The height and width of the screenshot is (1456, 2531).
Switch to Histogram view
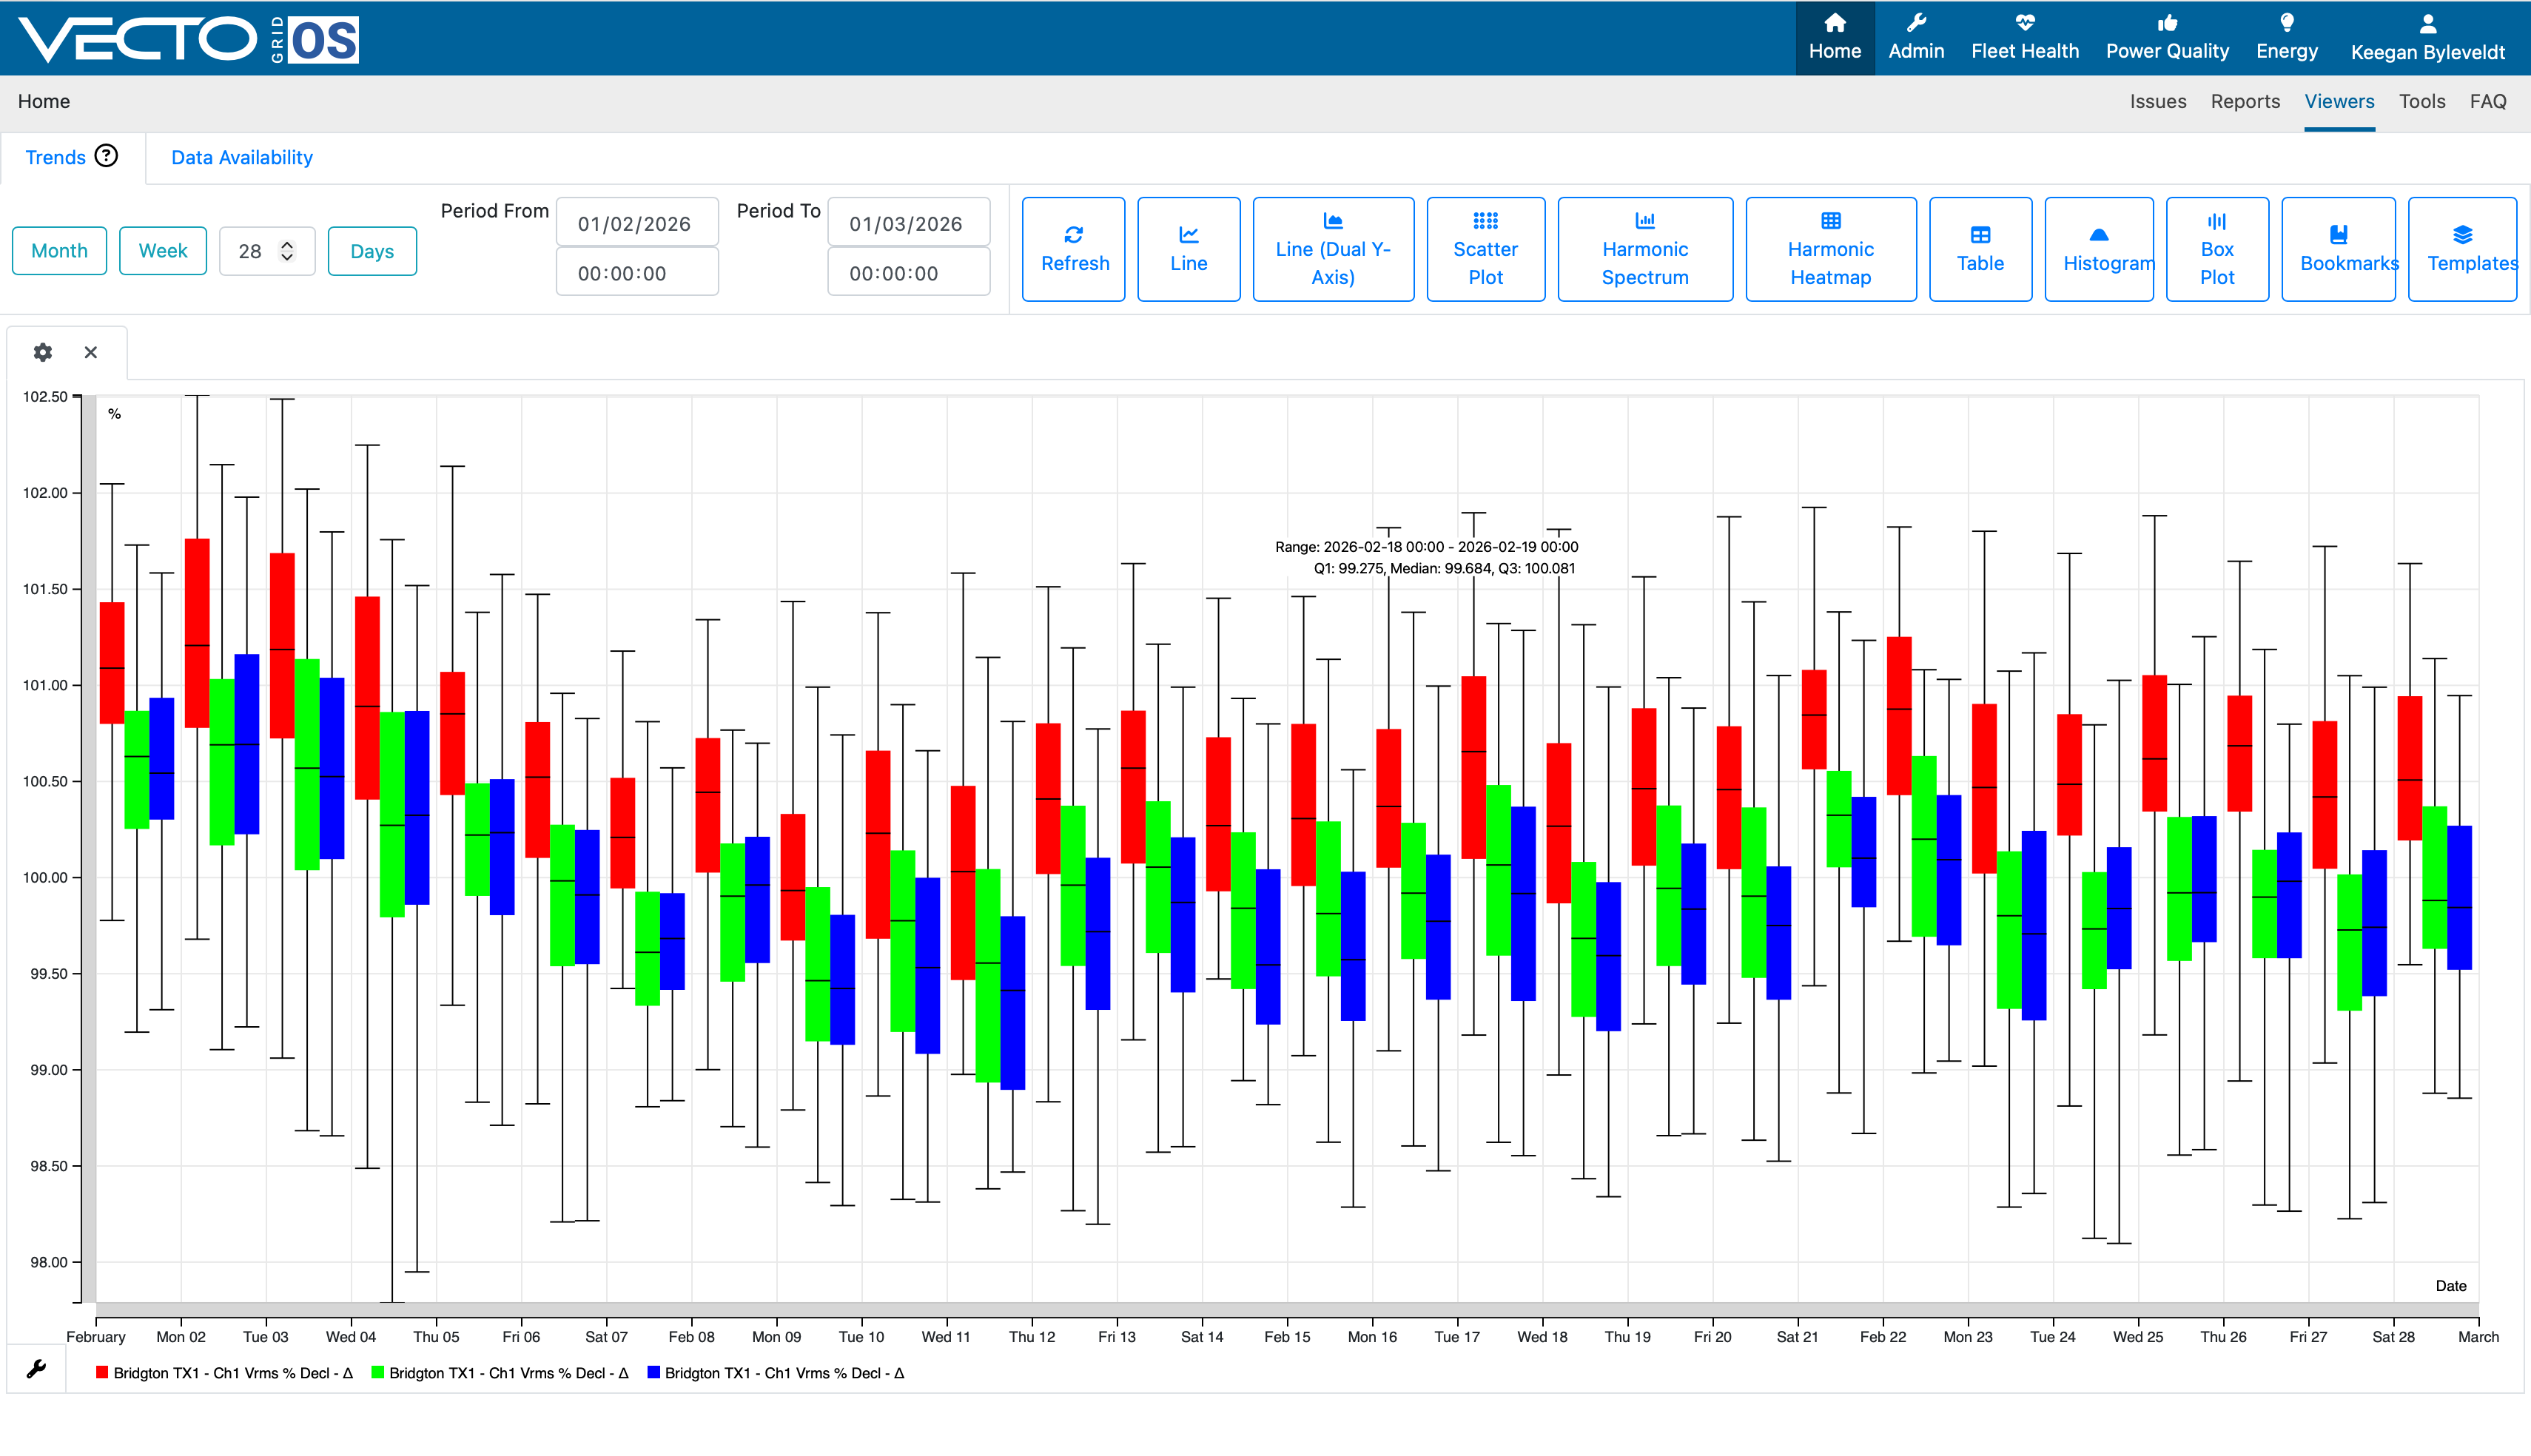[2099, 249]
